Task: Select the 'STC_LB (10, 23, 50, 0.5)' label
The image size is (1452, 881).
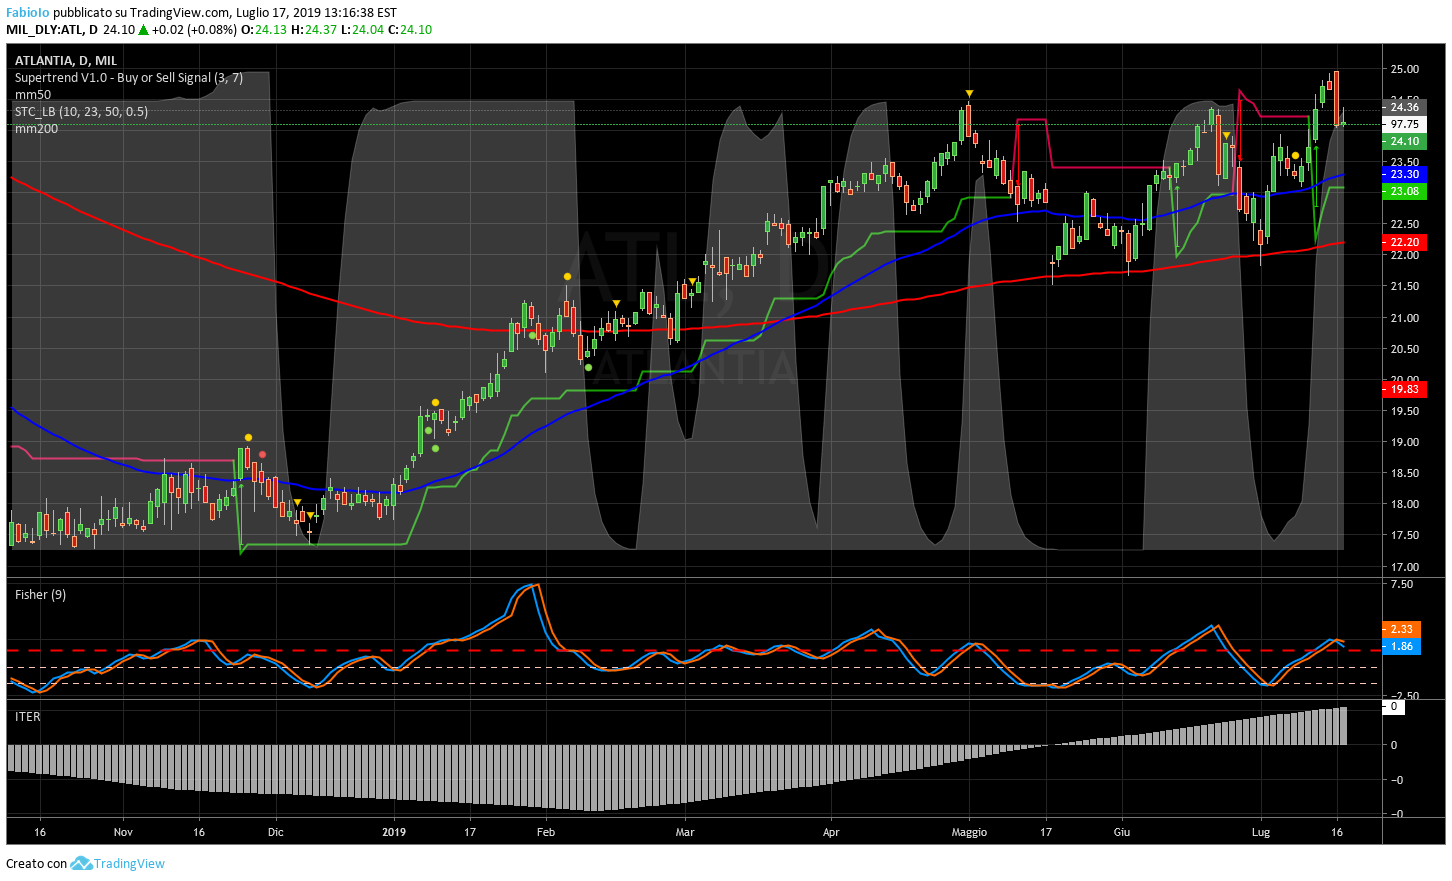Action: tap(81, 112)
